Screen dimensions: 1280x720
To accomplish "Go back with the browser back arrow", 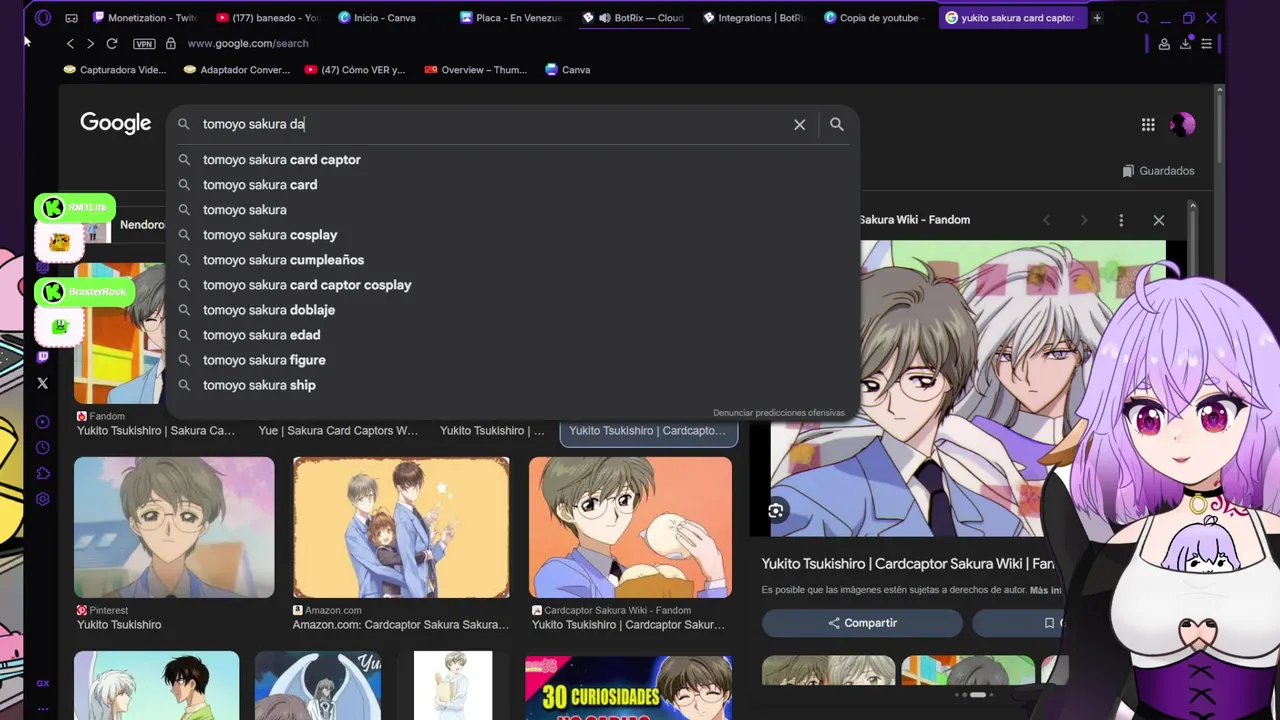I will [70, 44].
